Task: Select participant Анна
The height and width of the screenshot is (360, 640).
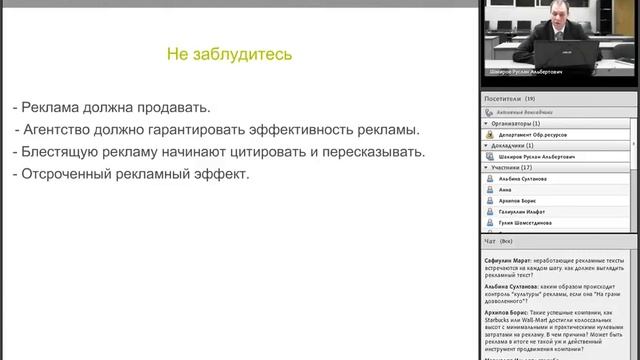Action: tap(556, 190)
